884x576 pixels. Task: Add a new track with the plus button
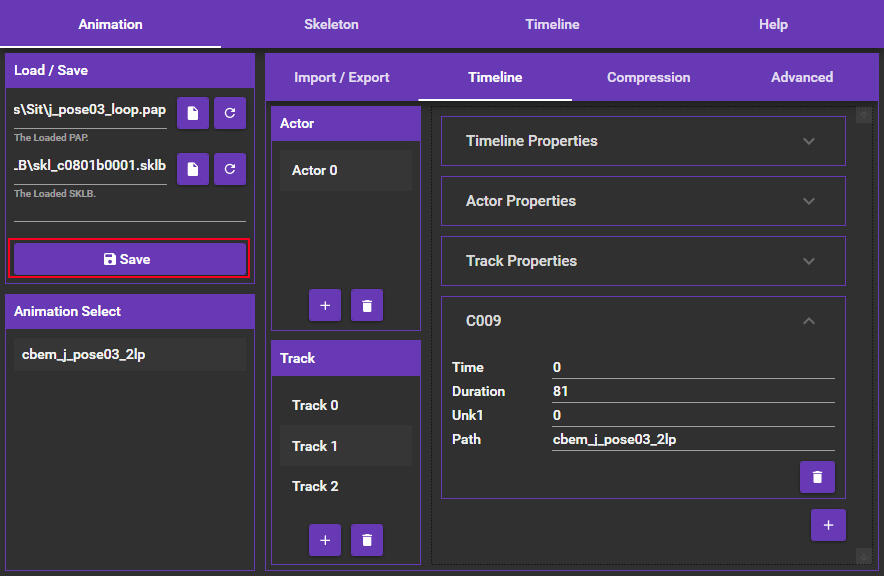click(325, 540)
